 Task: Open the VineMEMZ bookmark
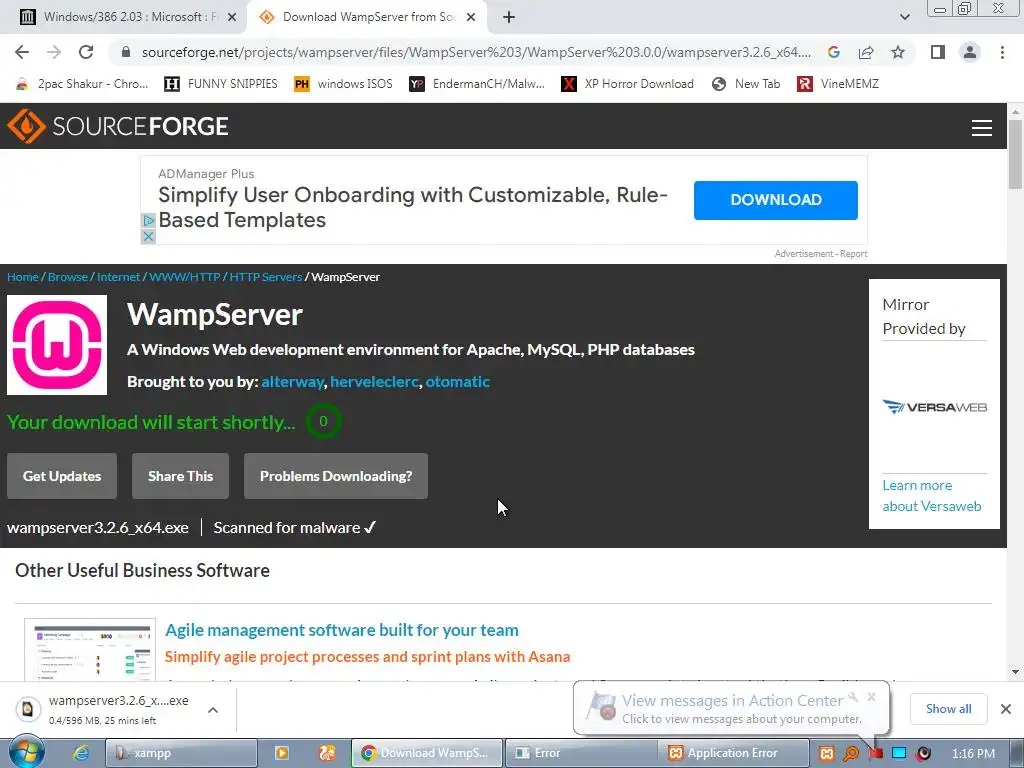coord(839,84)
